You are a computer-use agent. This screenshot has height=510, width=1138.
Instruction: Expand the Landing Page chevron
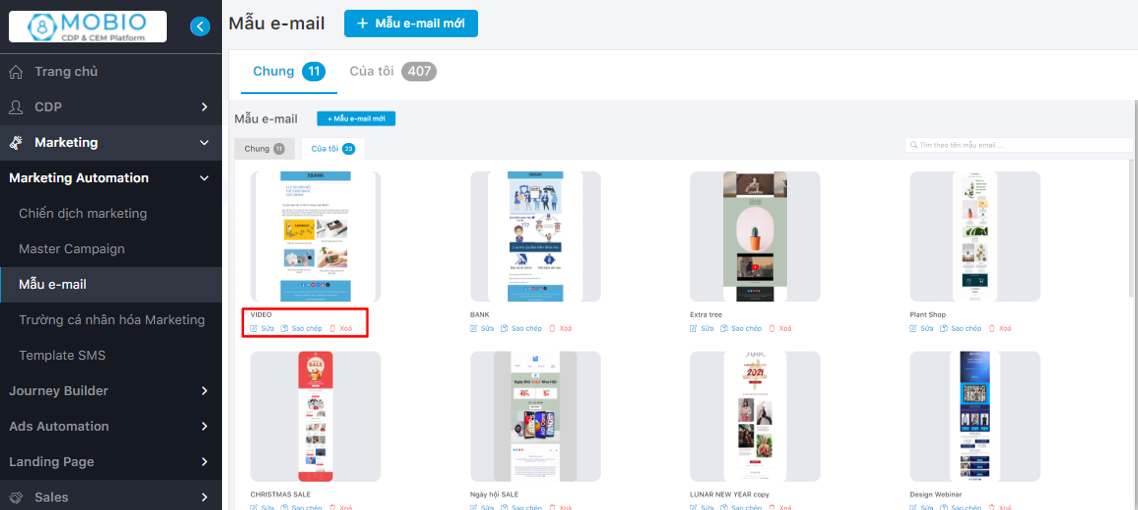tap(204, 462)
